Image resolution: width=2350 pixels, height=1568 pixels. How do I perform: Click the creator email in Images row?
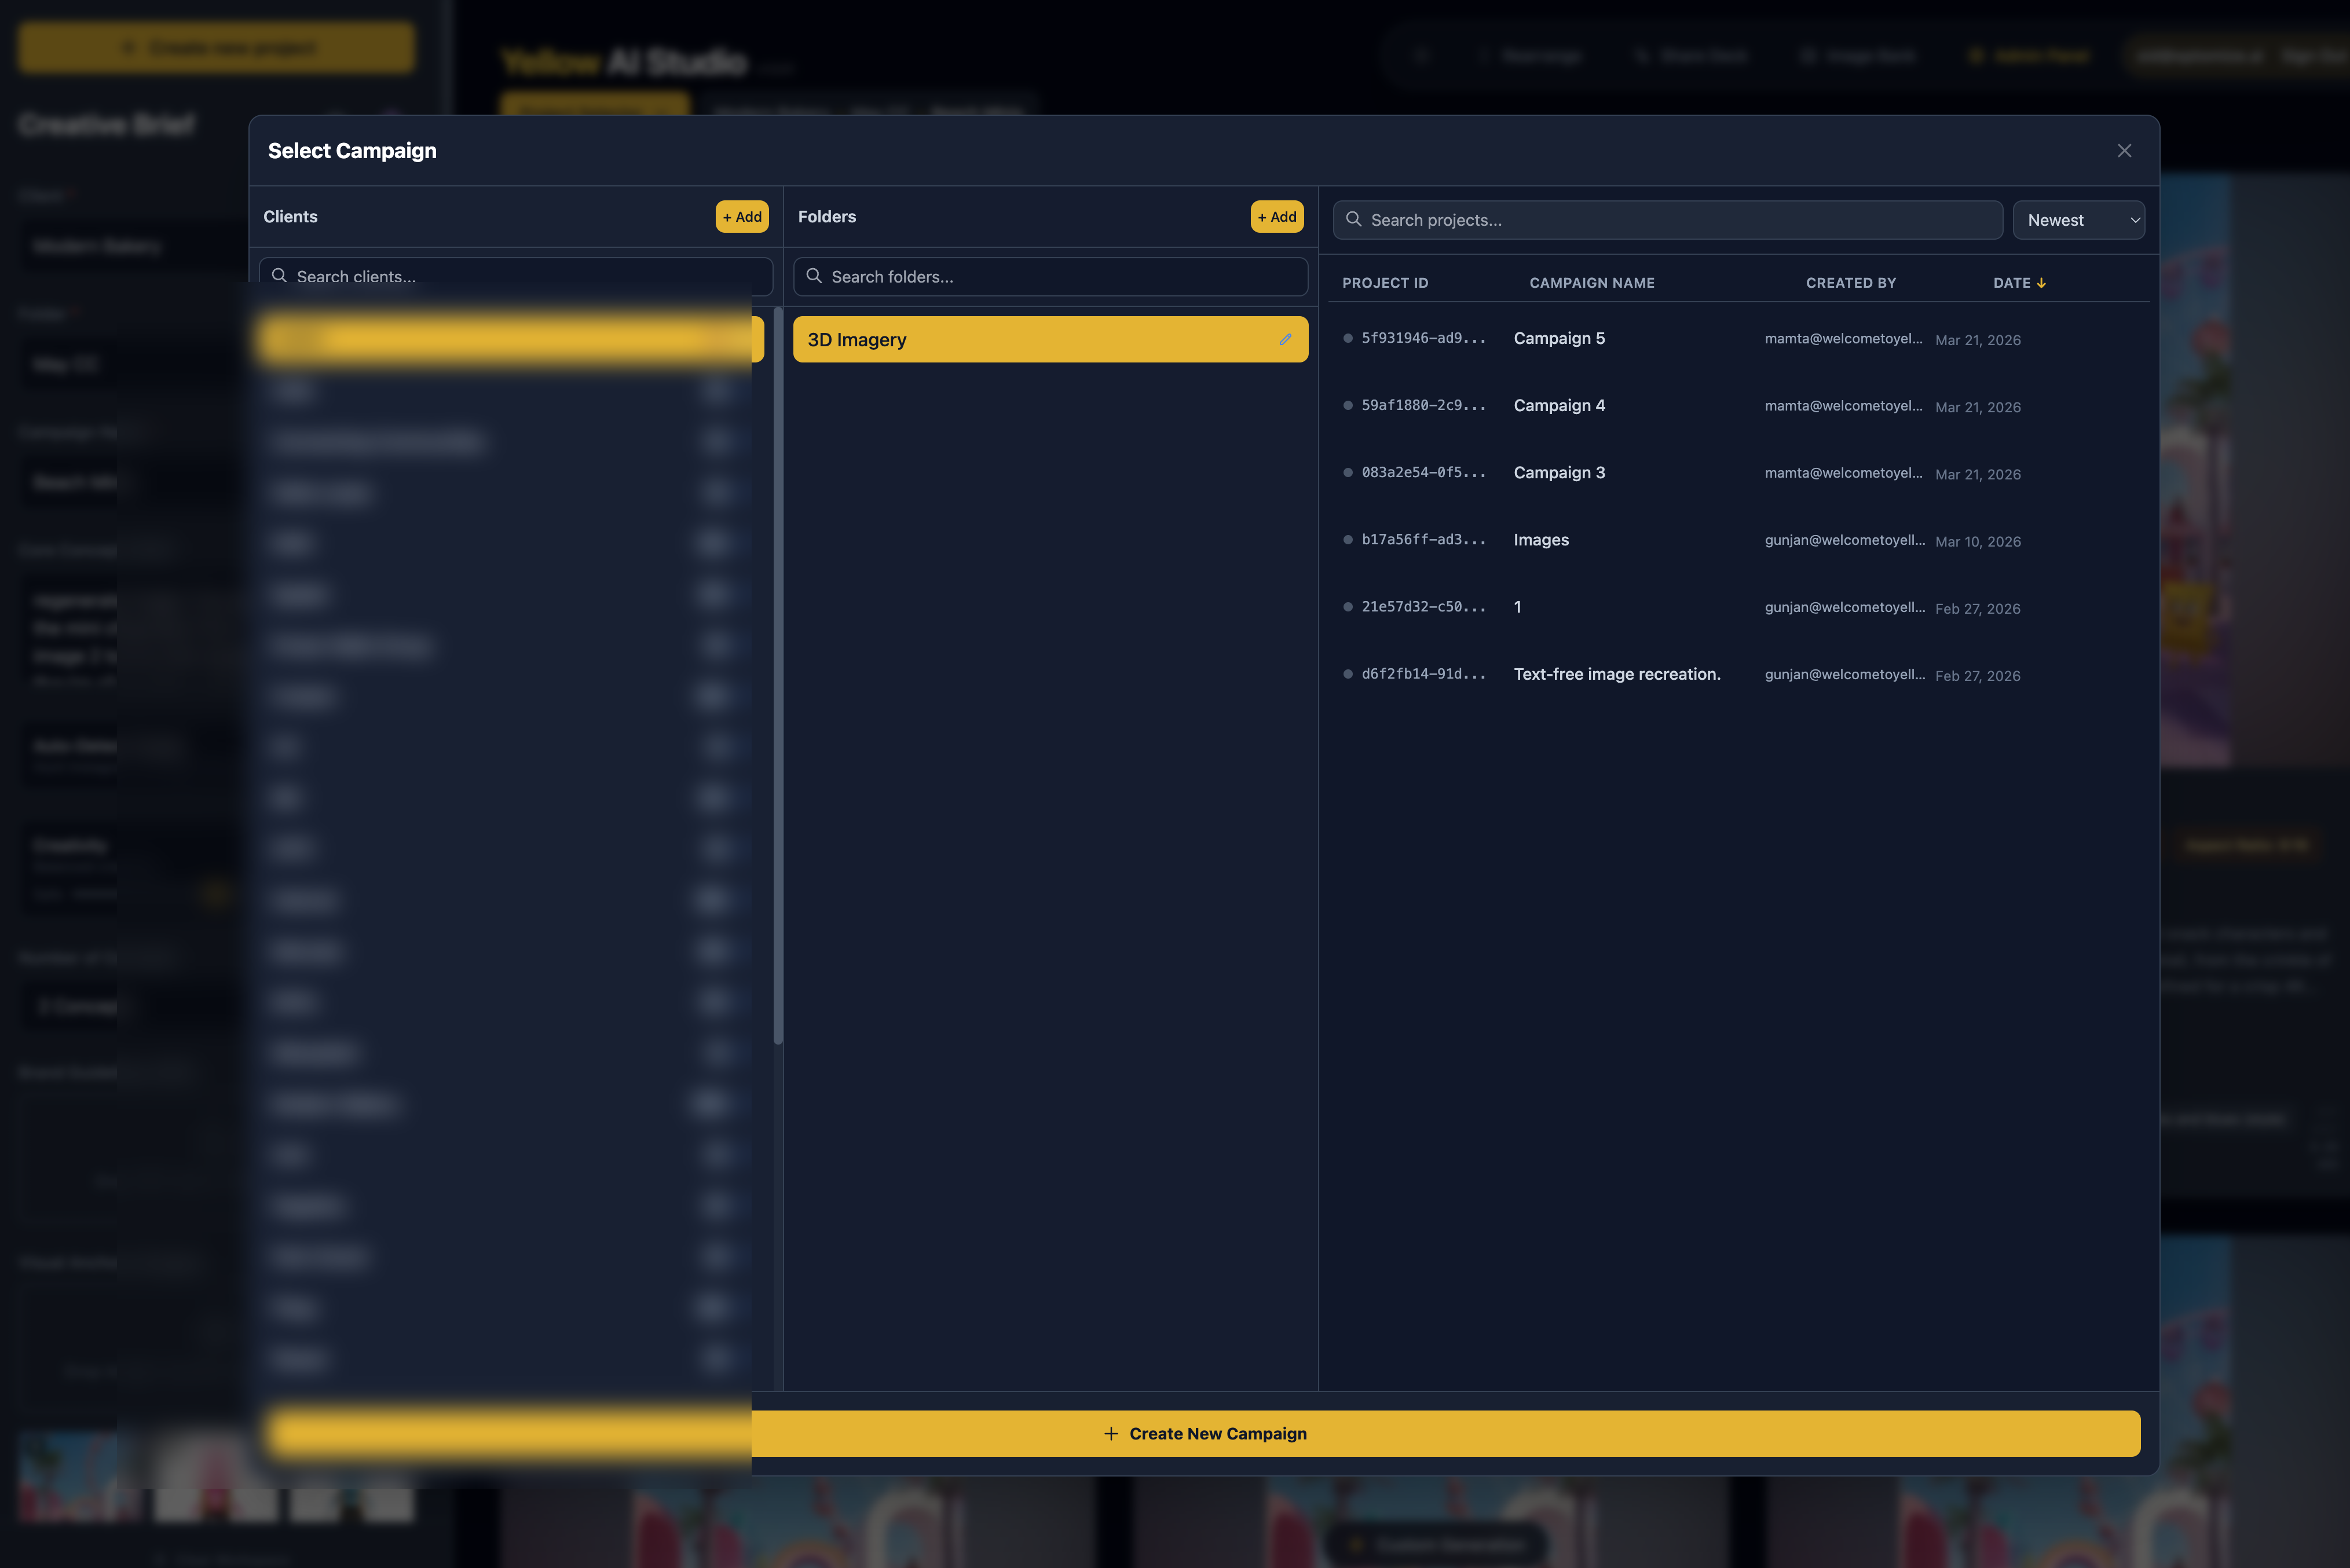[1845, 540]
